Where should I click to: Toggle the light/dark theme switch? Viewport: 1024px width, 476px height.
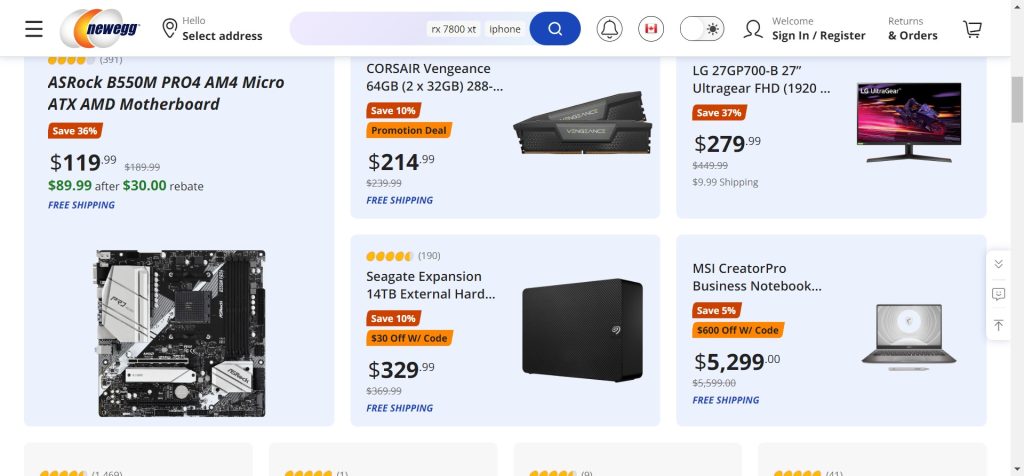coord(702,28)
